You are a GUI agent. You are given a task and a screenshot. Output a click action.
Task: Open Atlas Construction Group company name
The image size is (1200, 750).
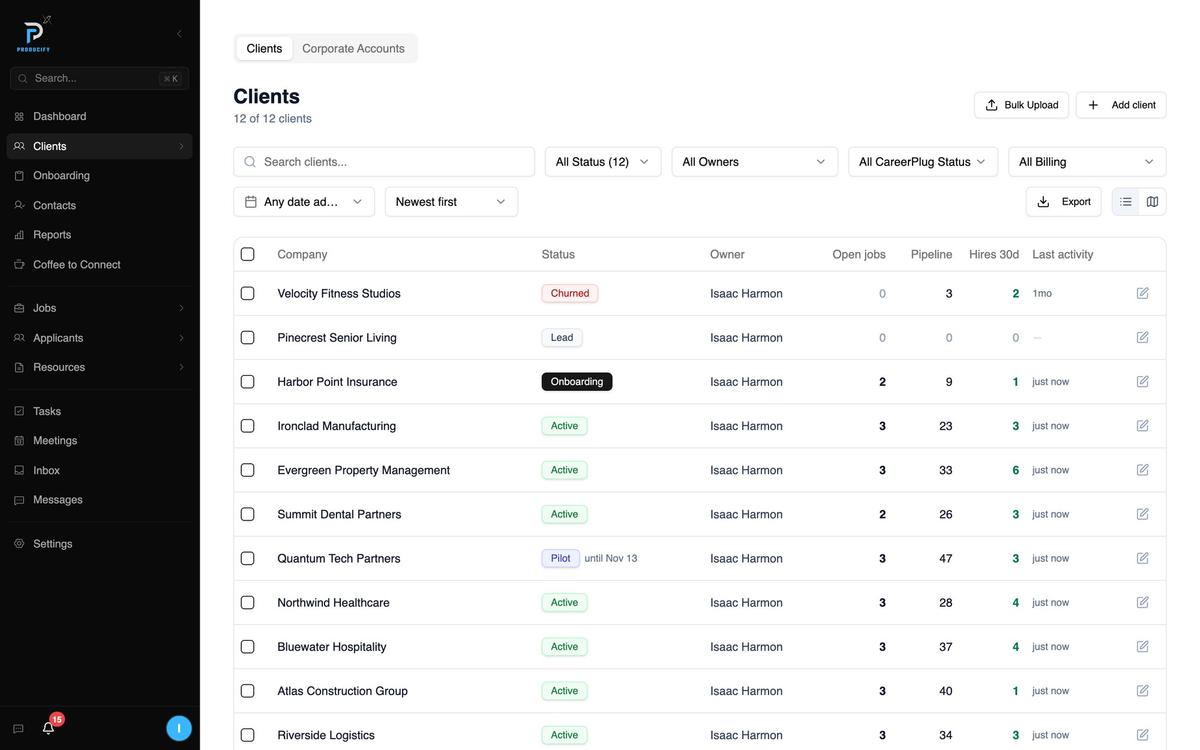(x=342, y=691)
